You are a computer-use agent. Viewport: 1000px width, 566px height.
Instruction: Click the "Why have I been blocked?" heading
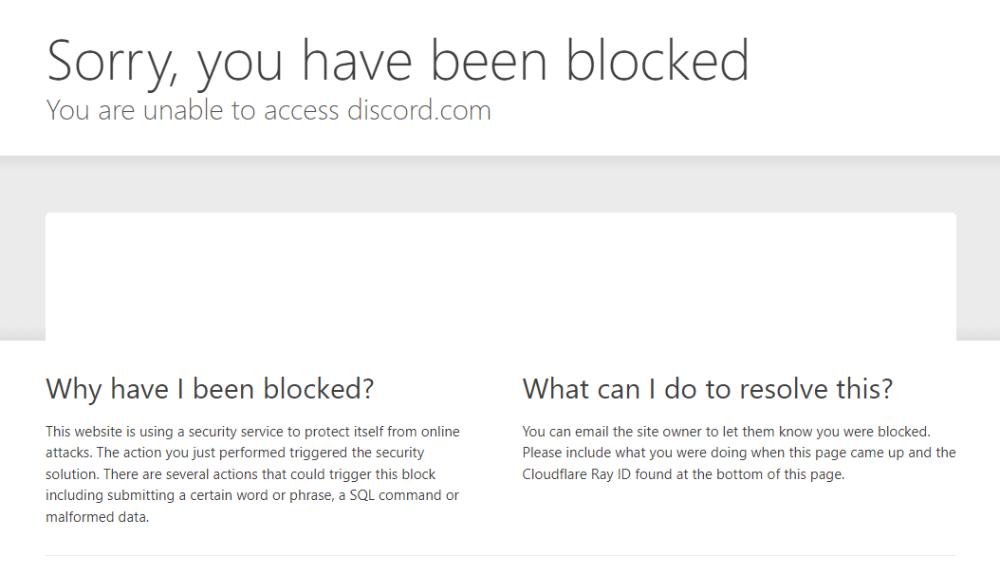(210, 388)
